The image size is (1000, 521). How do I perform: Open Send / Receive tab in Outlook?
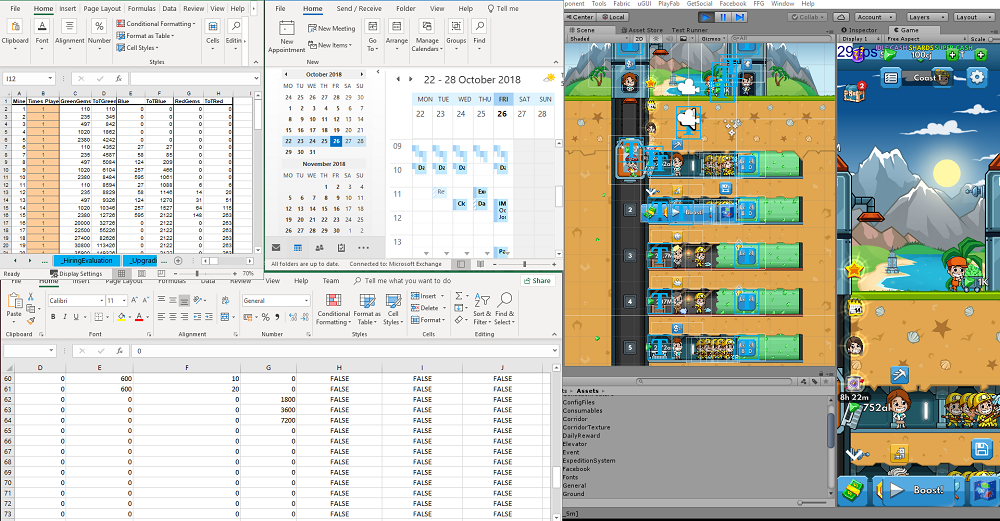click(x=359, y=9)
